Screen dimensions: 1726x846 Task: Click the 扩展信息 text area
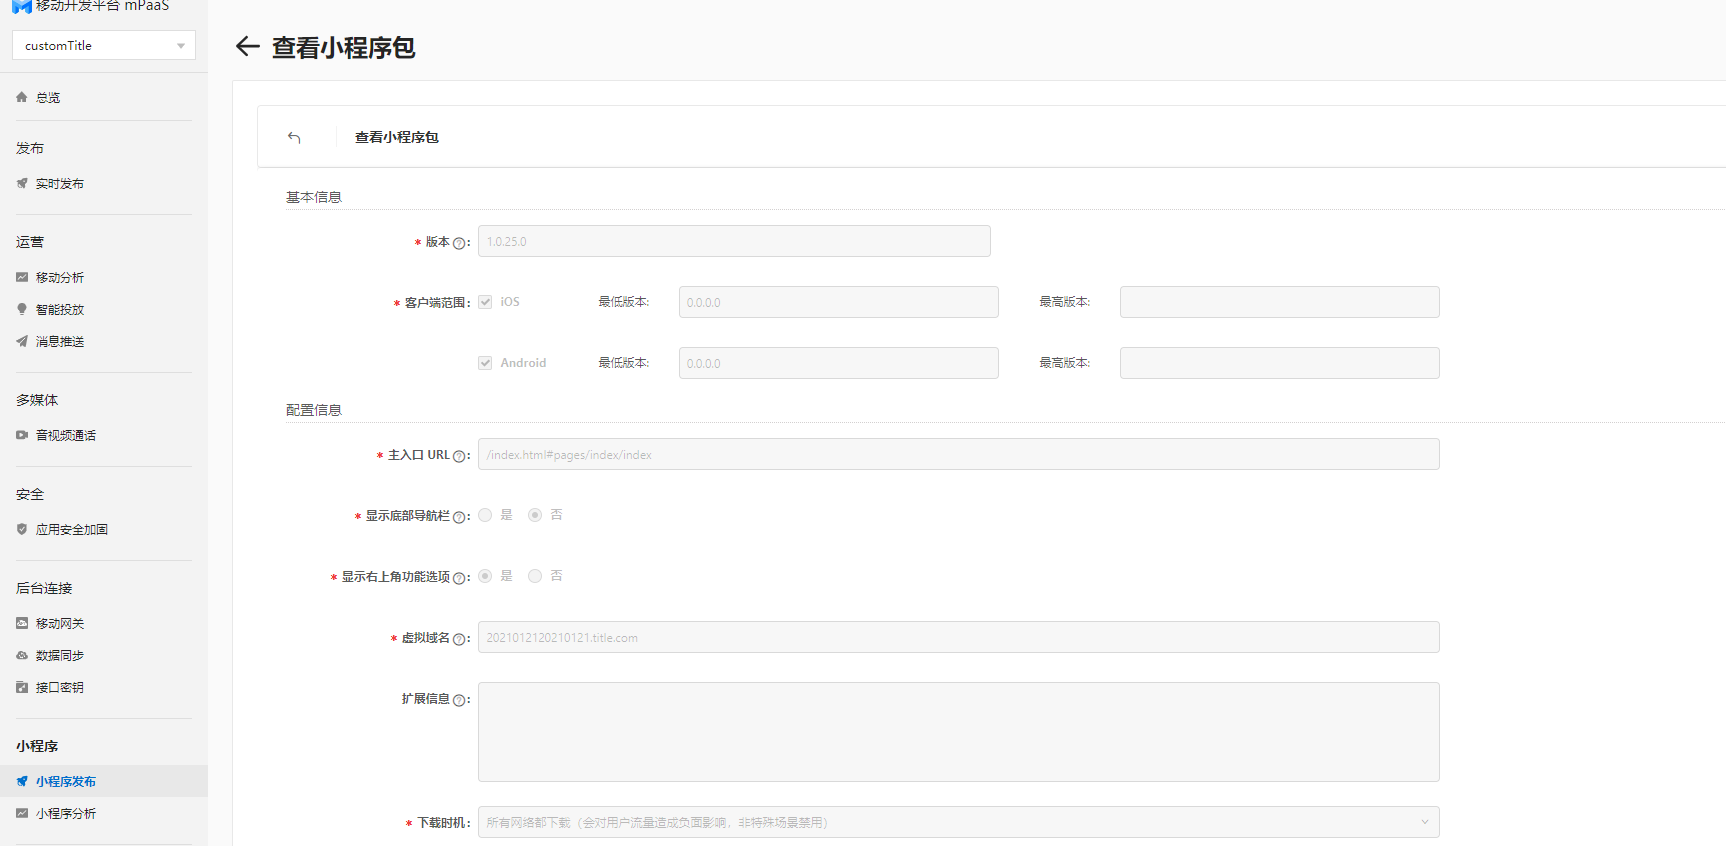959,732
